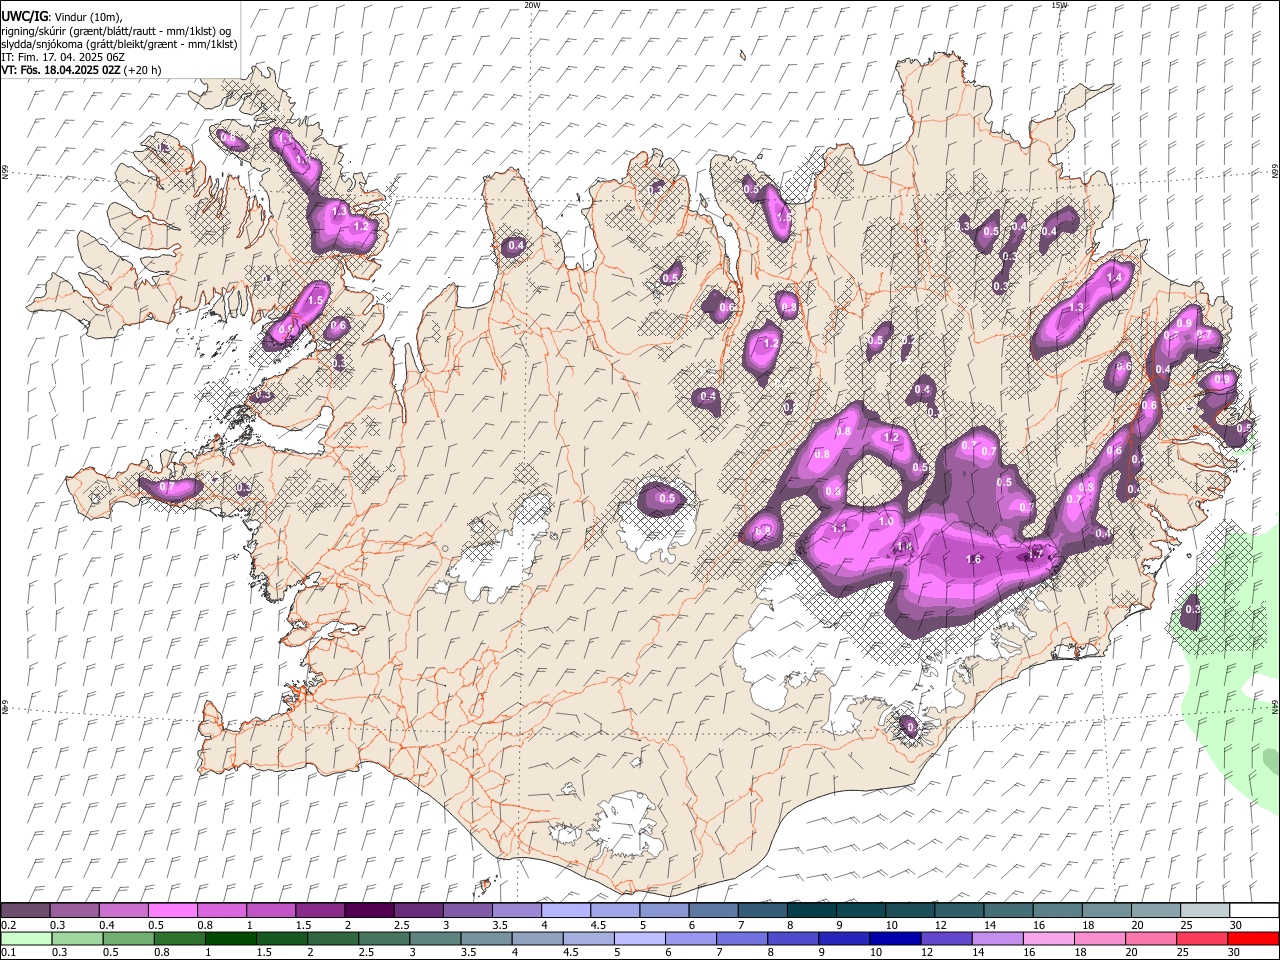Select the dark mauve 0.2 snow legend swatch
The image size is (1280, 960).
25,911
